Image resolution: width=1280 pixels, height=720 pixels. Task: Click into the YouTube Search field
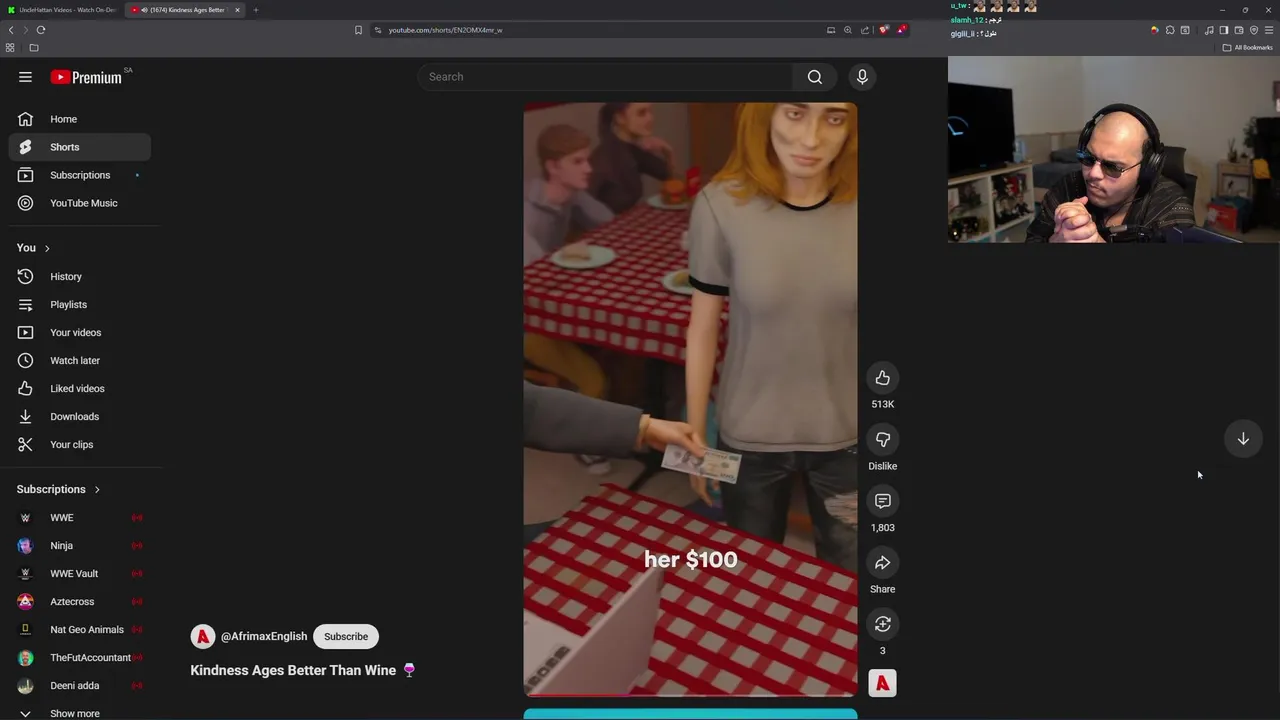coord(605,77)
